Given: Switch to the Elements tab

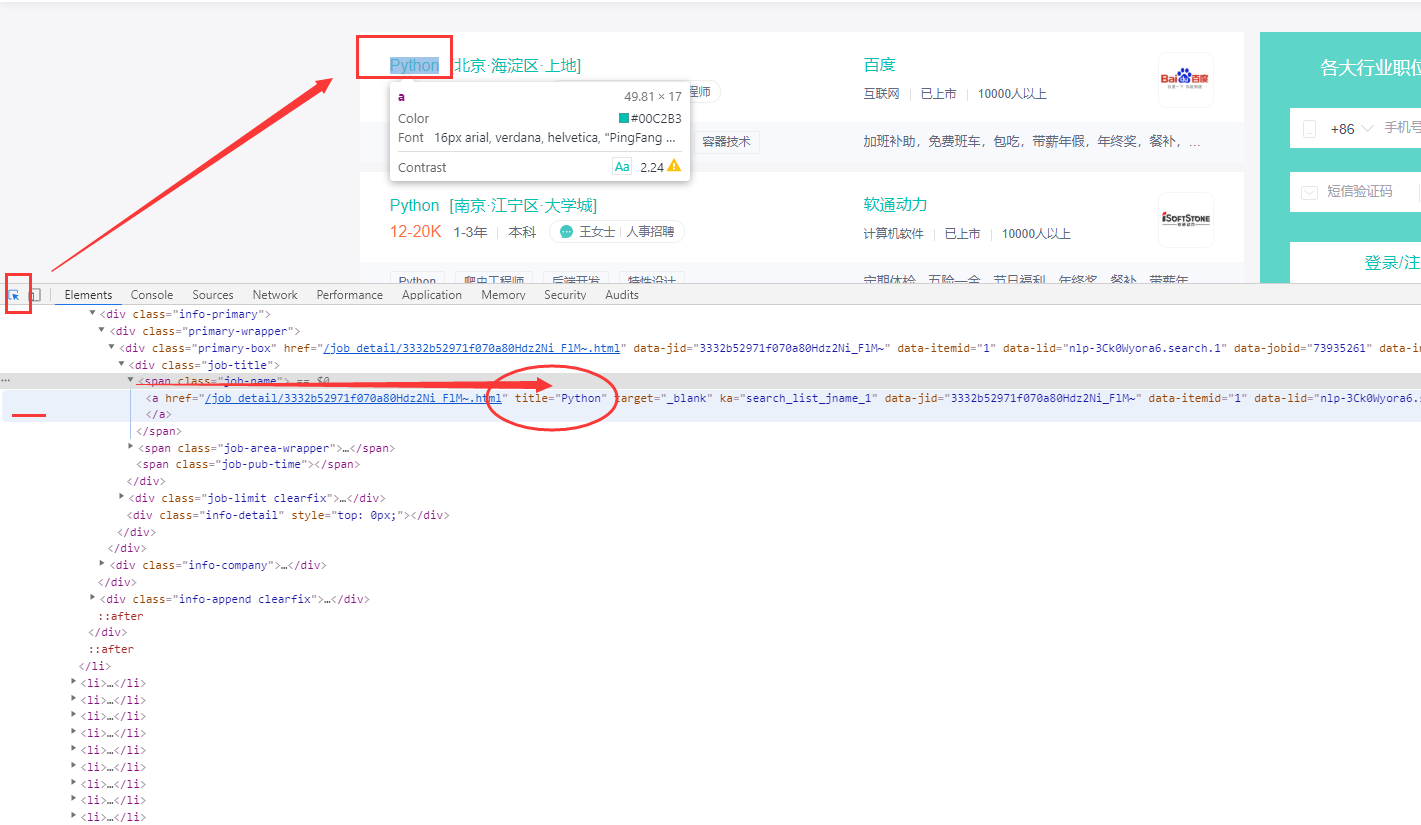Looking at the screenshot, I should click(x=88, y=295).
